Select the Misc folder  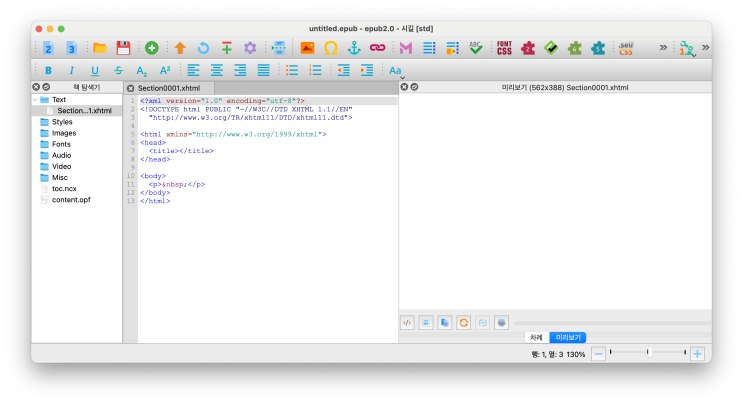click(60, 178)
